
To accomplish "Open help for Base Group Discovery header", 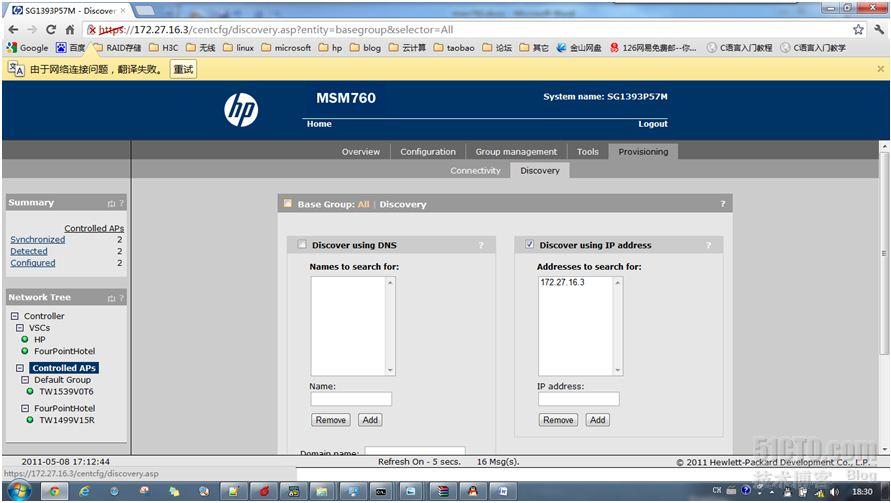I will pos(723,204).
